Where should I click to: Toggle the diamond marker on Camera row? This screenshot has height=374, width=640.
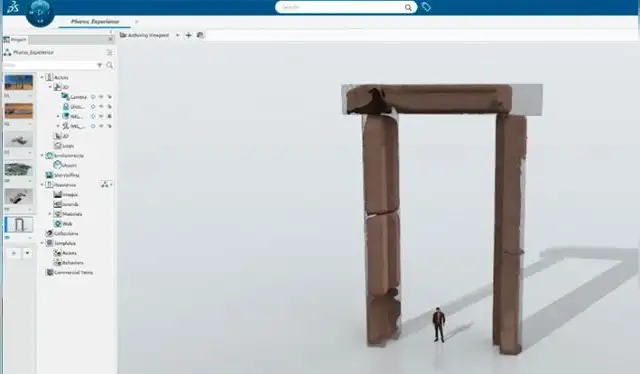tap(93, 97)
